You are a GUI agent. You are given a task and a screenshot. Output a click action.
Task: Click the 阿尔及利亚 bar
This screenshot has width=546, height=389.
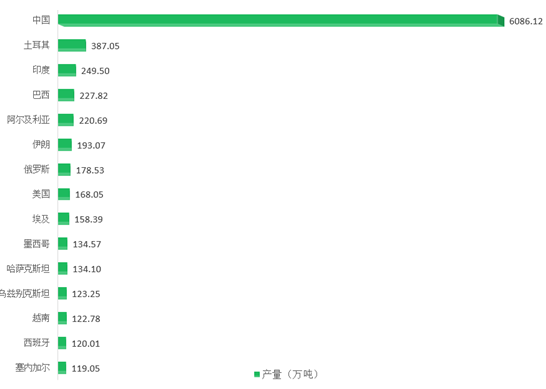66,120
